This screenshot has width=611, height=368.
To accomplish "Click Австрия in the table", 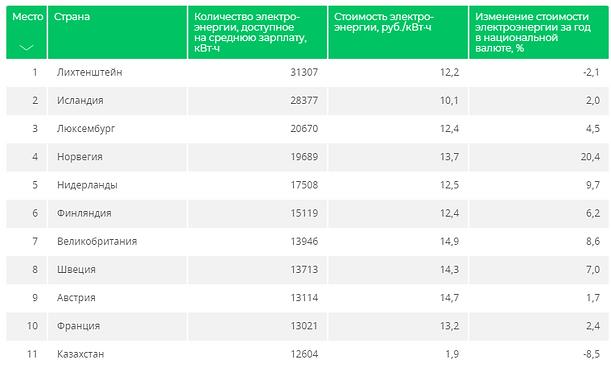I will pyautogui.click(x=76, y=298).
